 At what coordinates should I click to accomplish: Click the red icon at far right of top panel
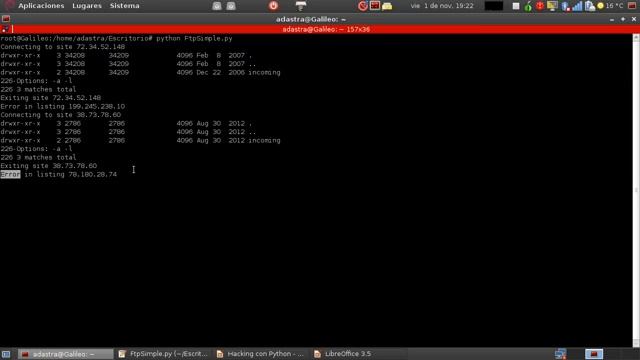click(x=632, y=6)
